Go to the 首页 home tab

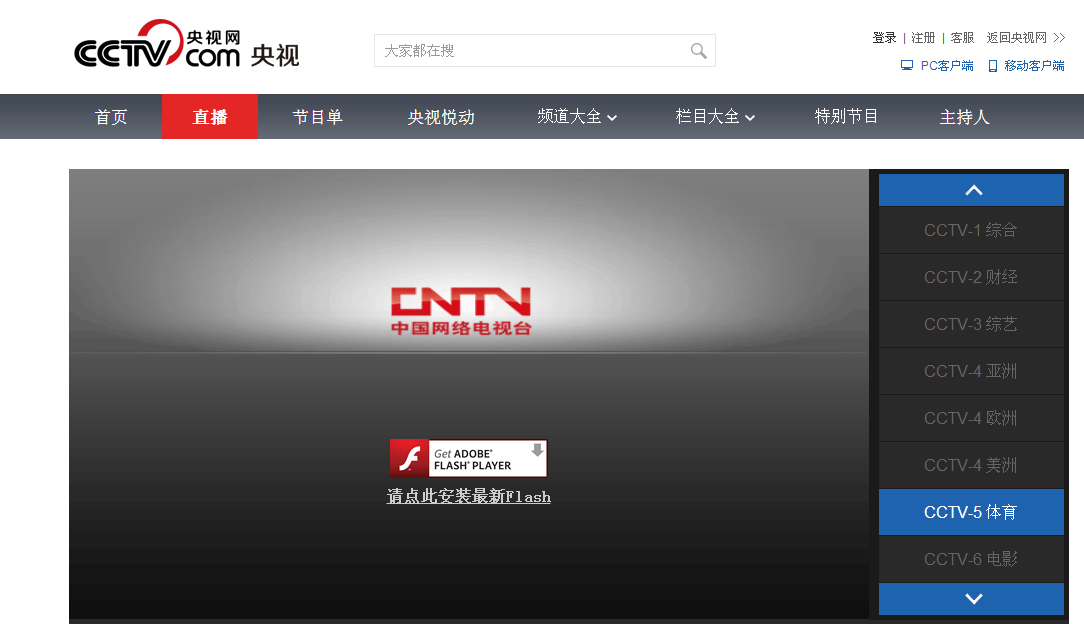click(111, 117)
